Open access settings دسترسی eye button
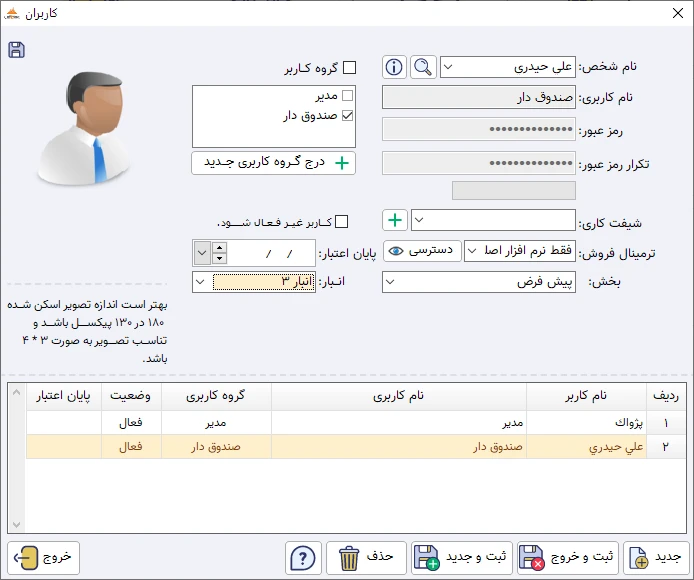This screenshot has height=580, width=694. coord(422,251)
